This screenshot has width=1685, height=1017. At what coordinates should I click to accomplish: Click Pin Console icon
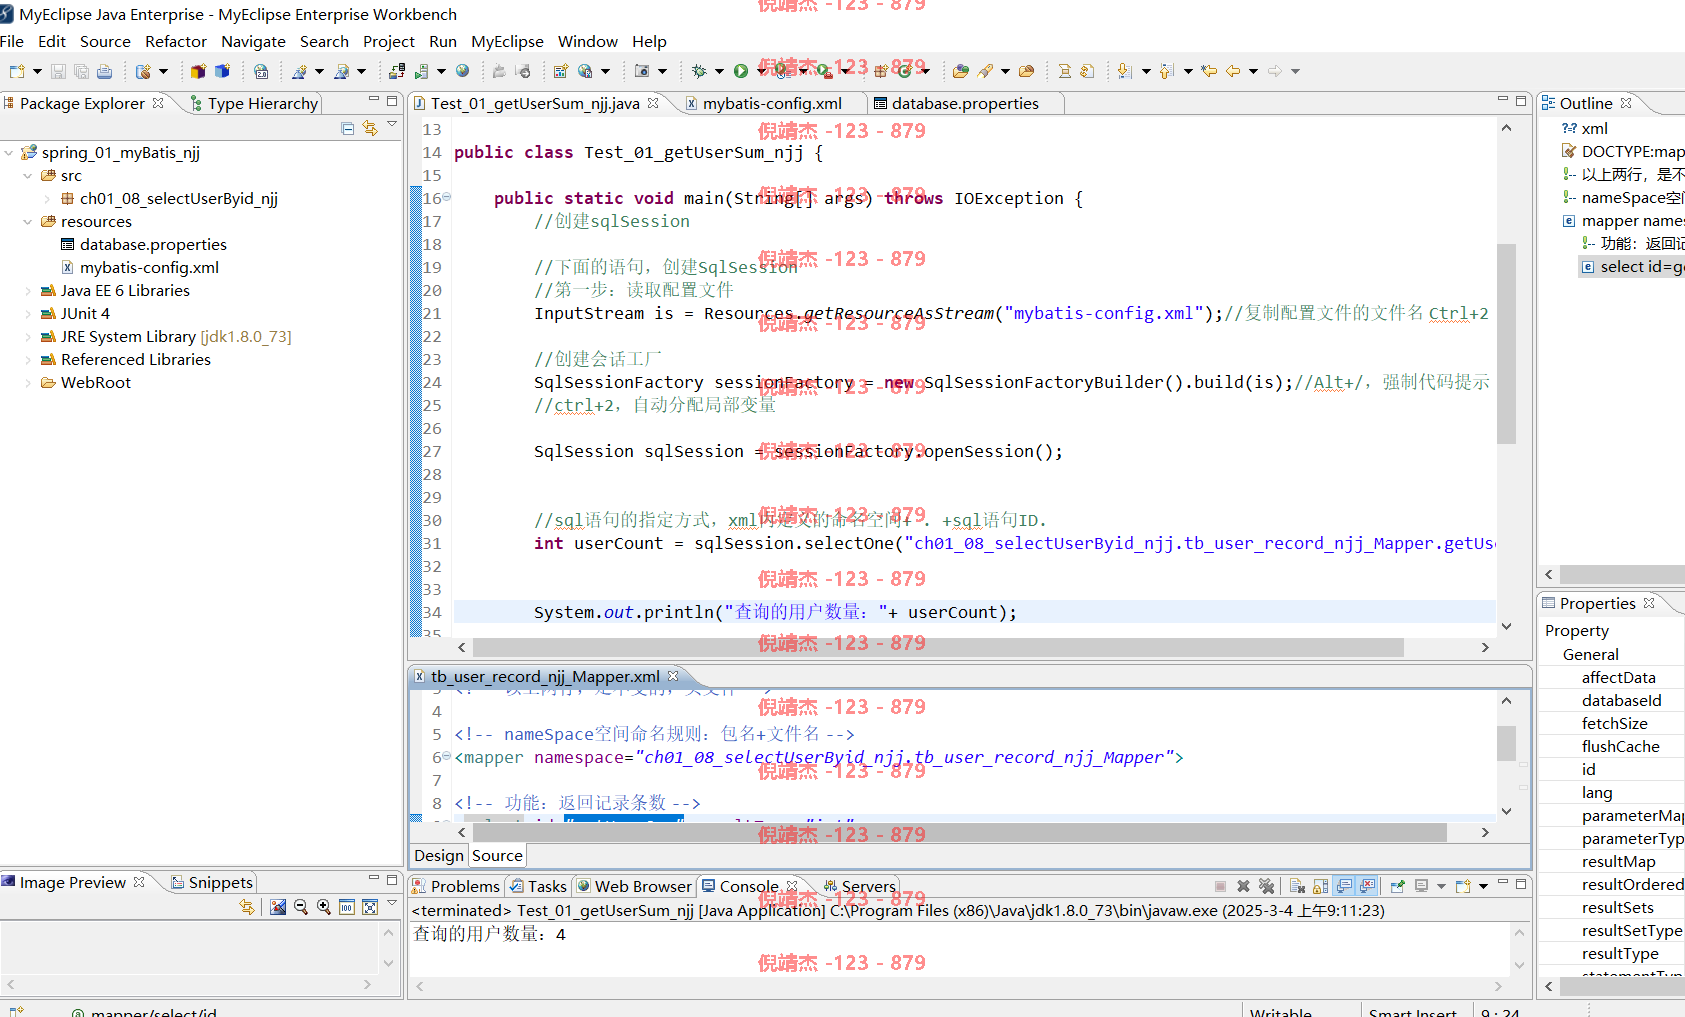1397,886
